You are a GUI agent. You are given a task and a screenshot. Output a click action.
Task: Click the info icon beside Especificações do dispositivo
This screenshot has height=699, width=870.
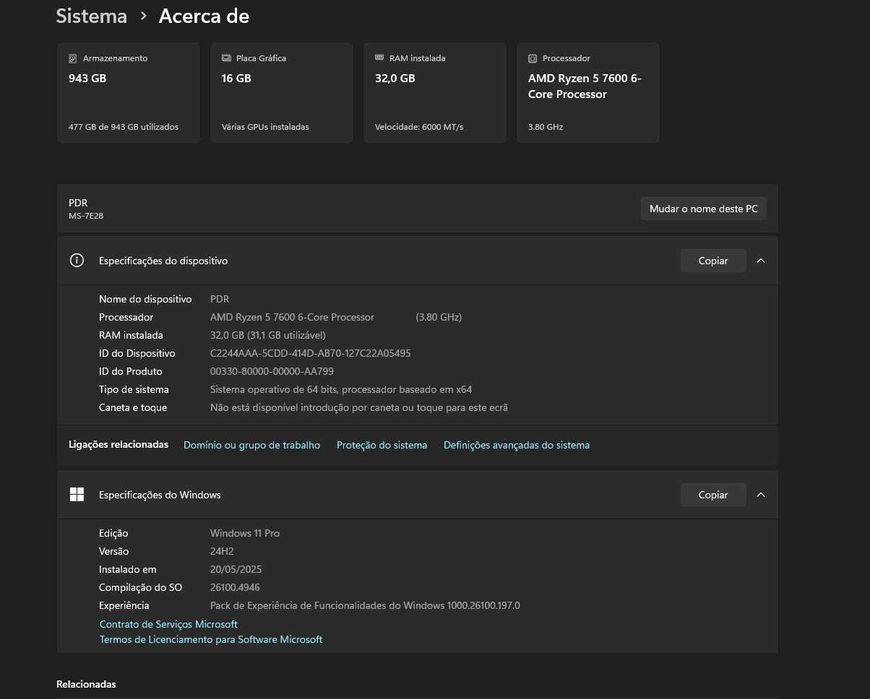tap(77, 260)
